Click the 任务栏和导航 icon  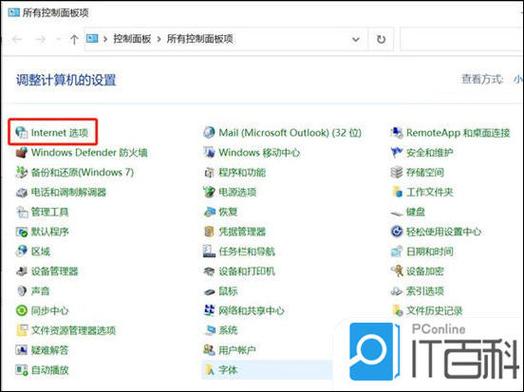(209, 251)
